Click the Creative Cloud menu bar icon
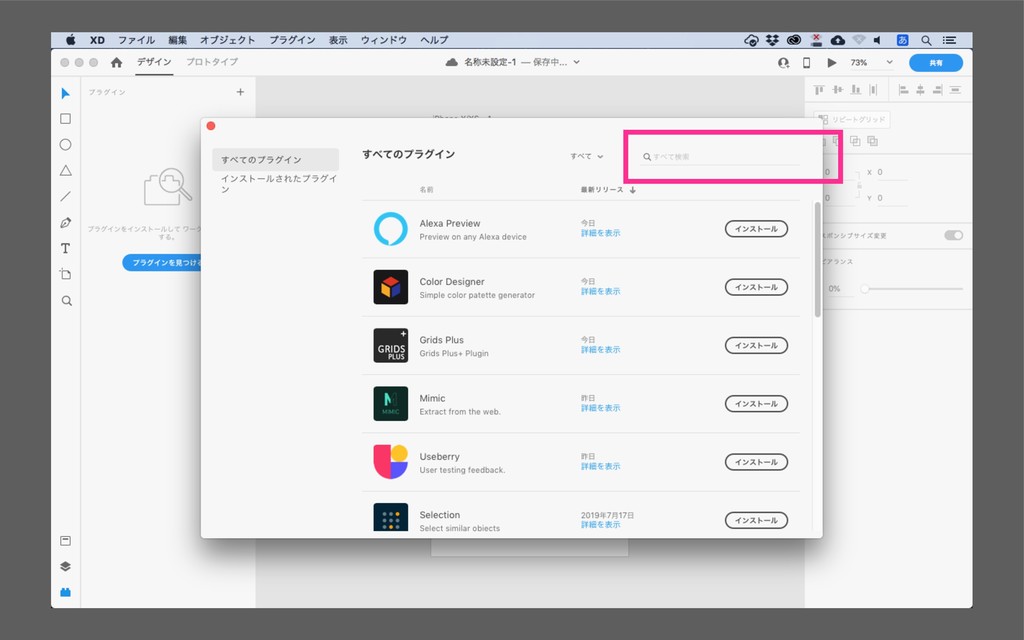1024x640 pixels. point(793,40)
